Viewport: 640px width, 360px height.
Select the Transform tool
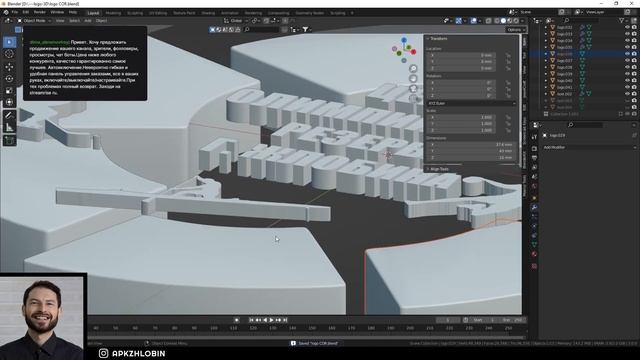point(9,102)
